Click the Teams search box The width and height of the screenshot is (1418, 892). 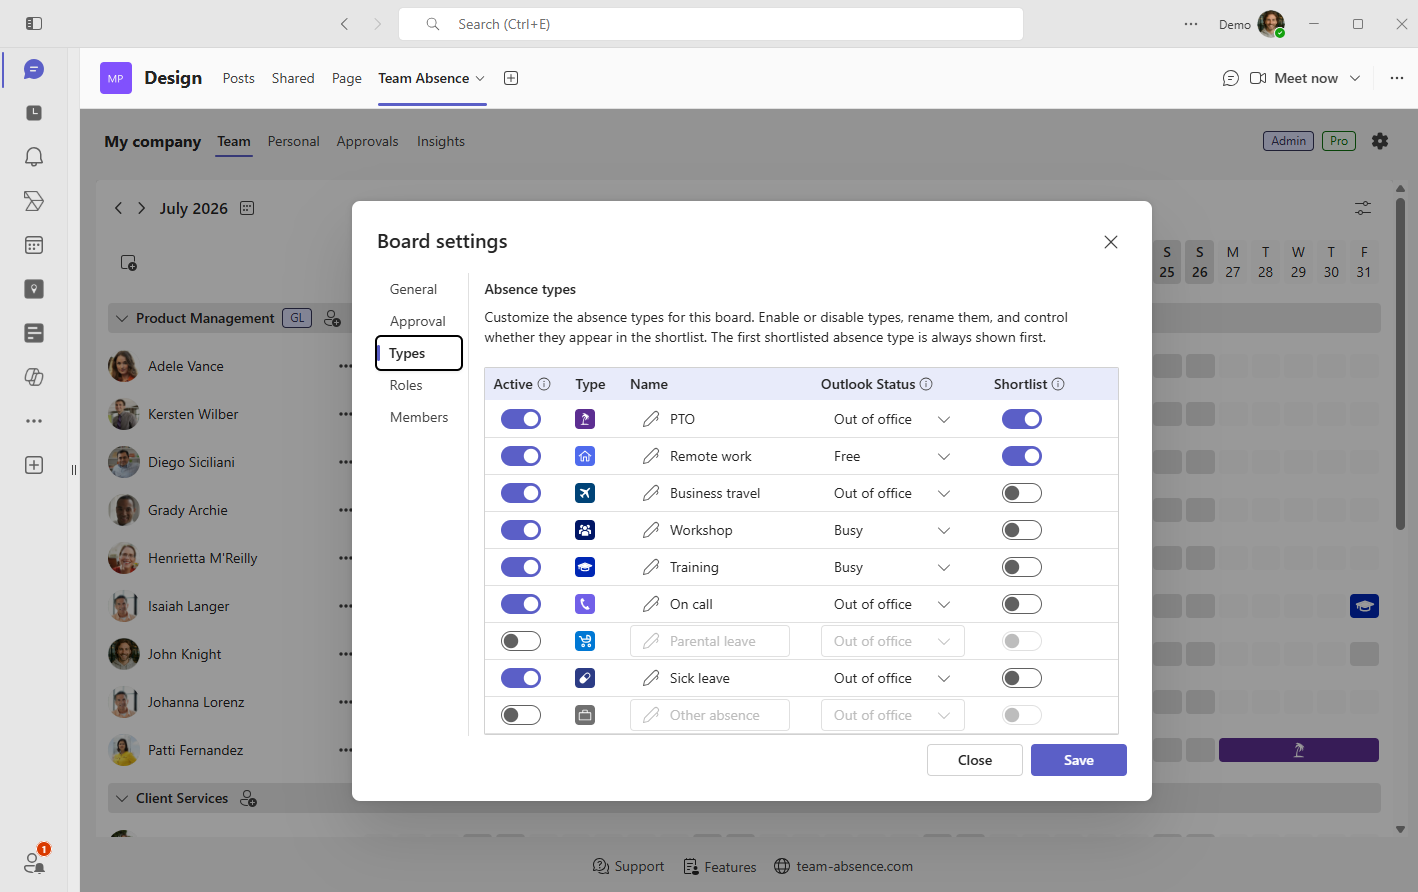click(711, 24)
